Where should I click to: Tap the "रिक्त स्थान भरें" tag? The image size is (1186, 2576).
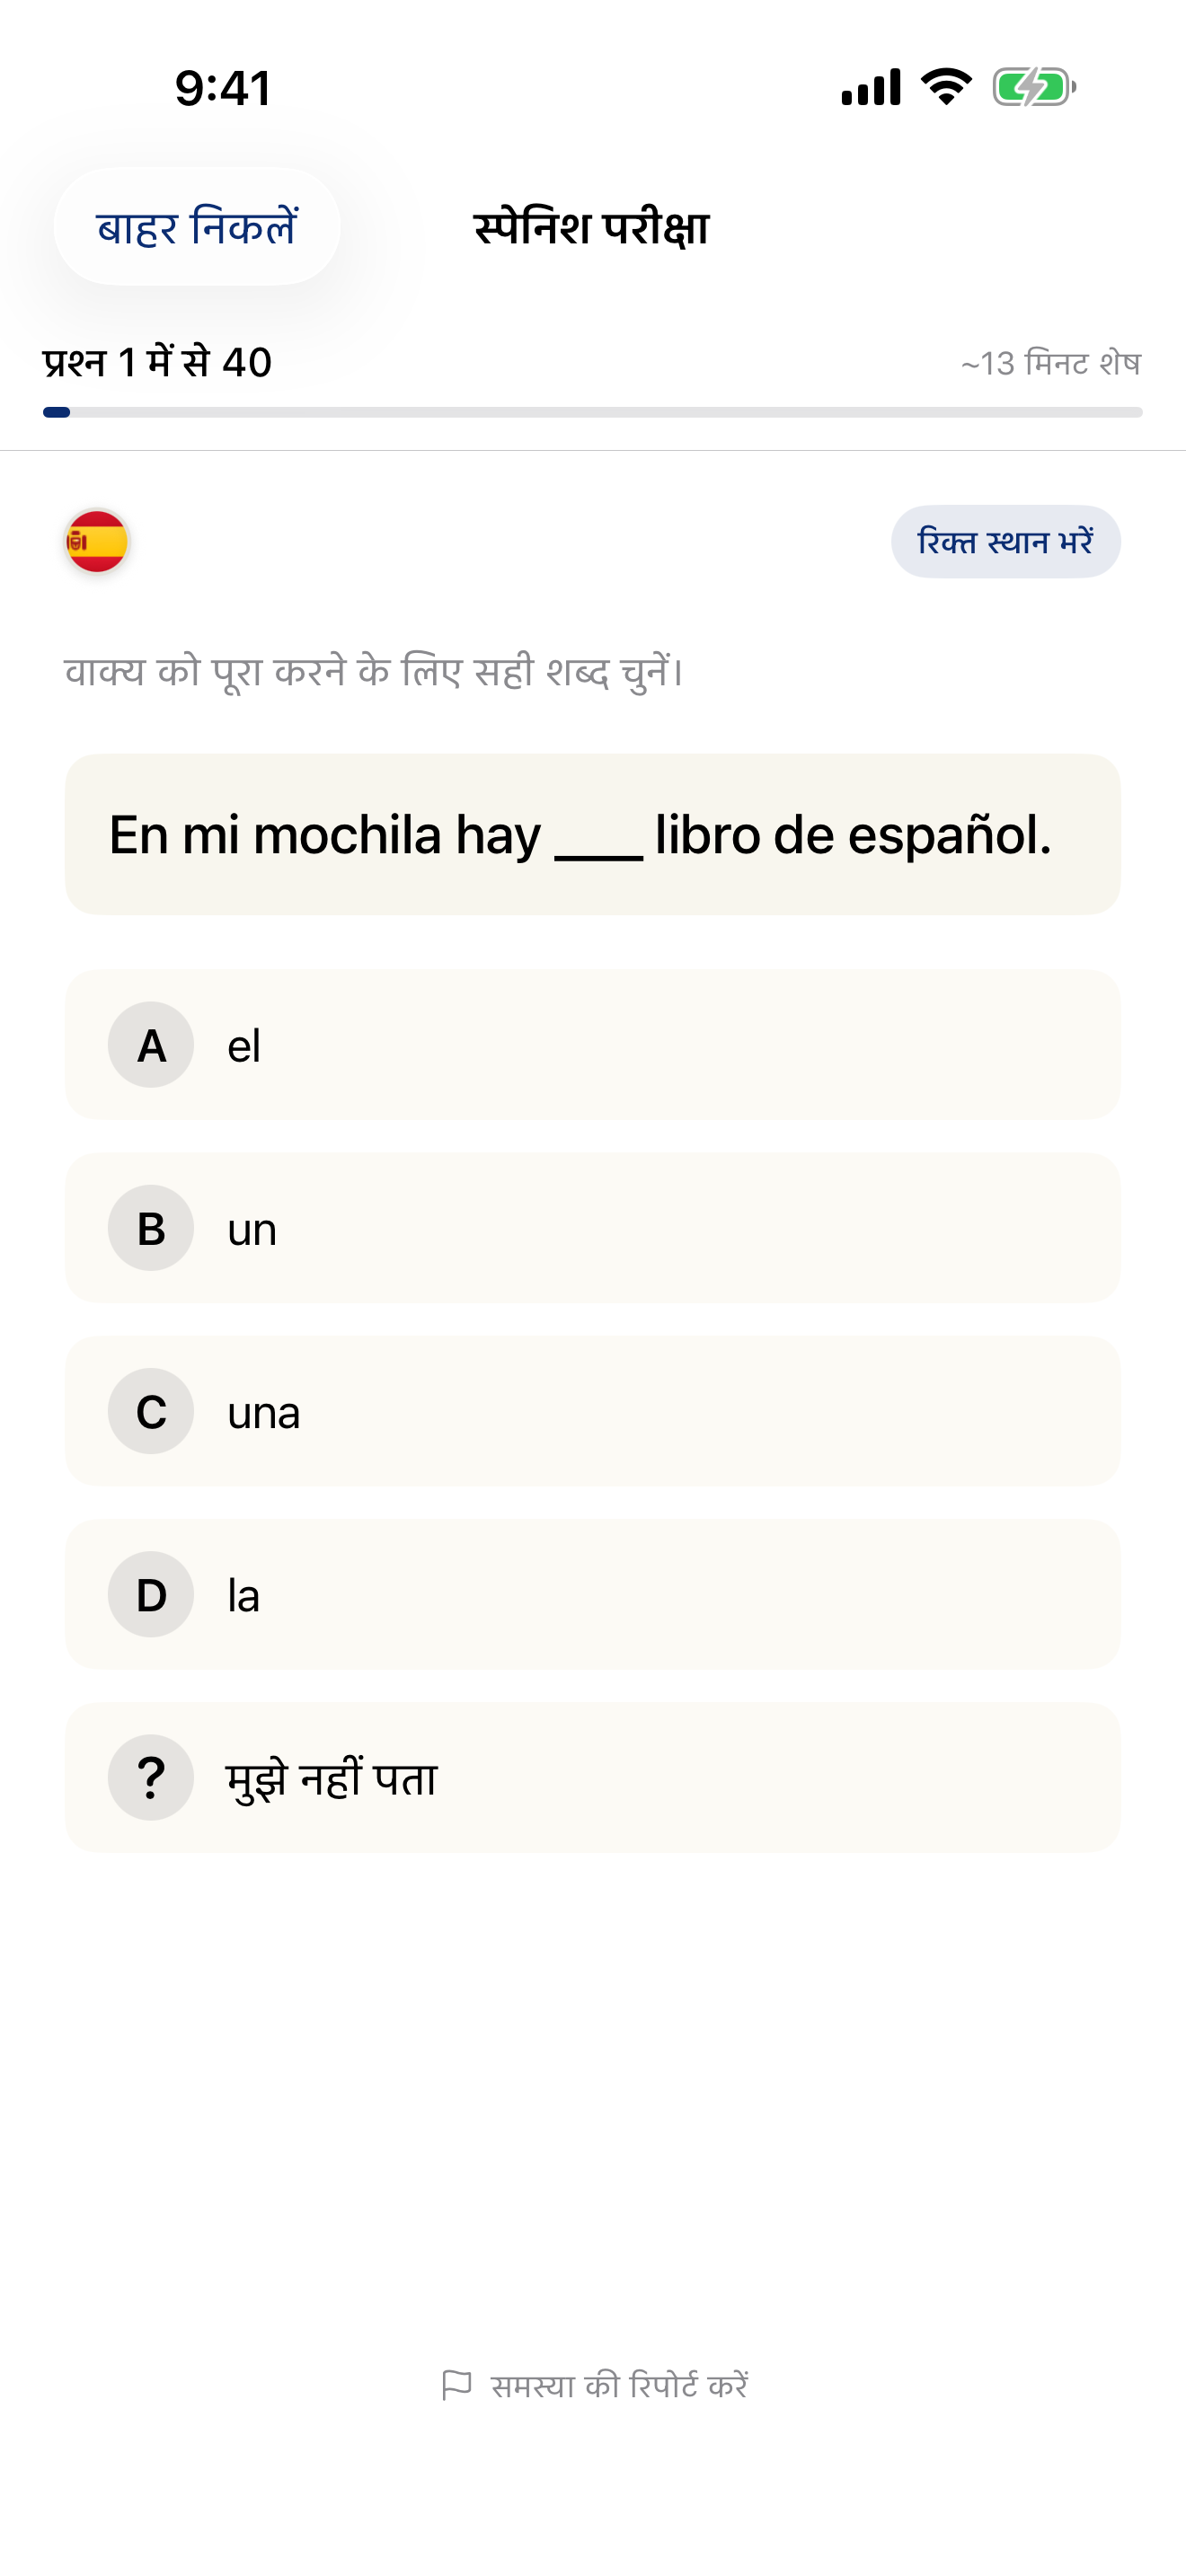[x=1005, y=542]
